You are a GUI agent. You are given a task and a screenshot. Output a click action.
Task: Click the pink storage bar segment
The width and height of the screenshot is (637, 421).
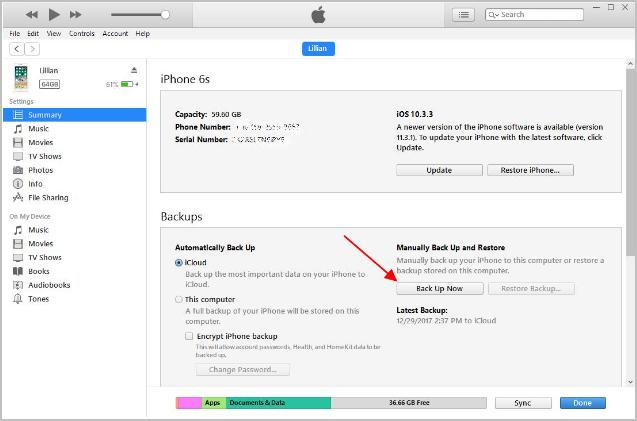(x=189, y=403)
